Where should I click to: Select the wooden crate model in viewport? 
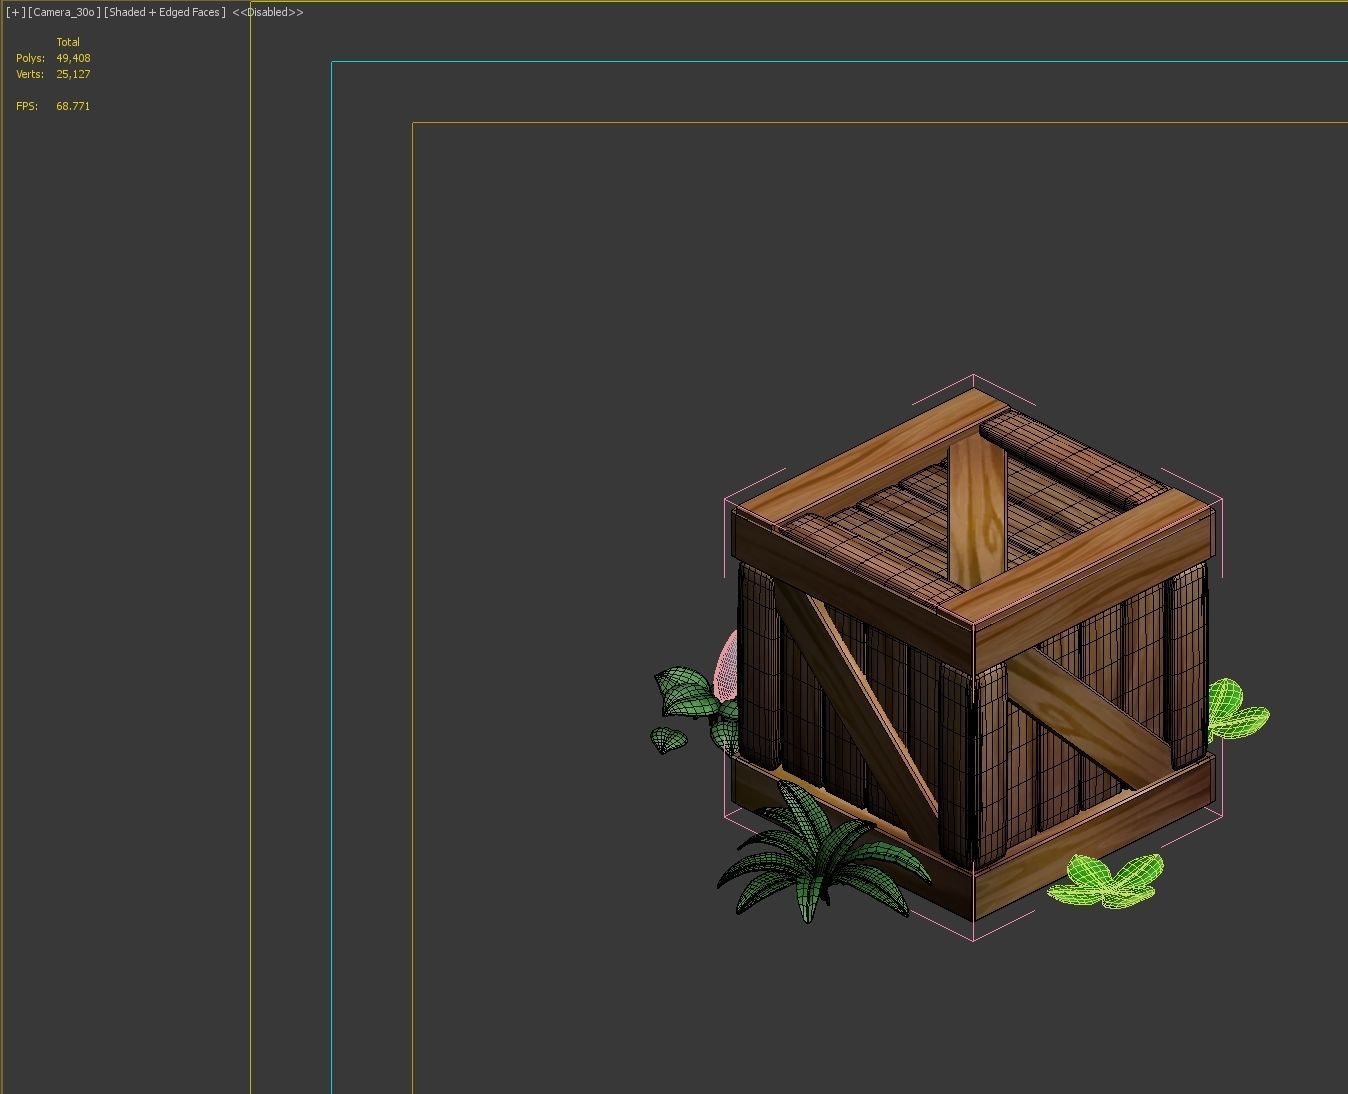coord(972,655)
